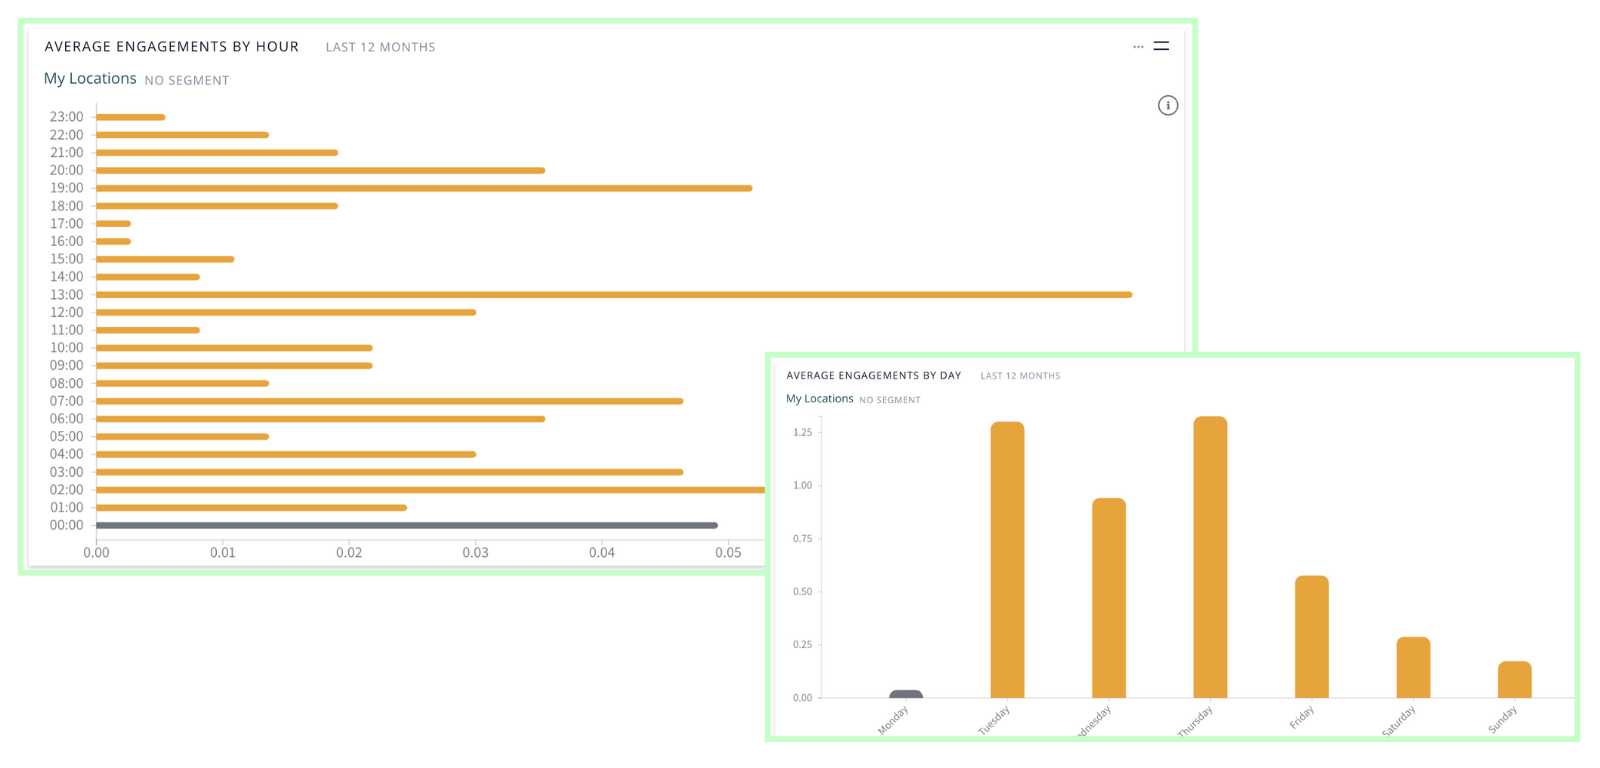
Task: Open the three-dot more options menu
Action: 1138,47
